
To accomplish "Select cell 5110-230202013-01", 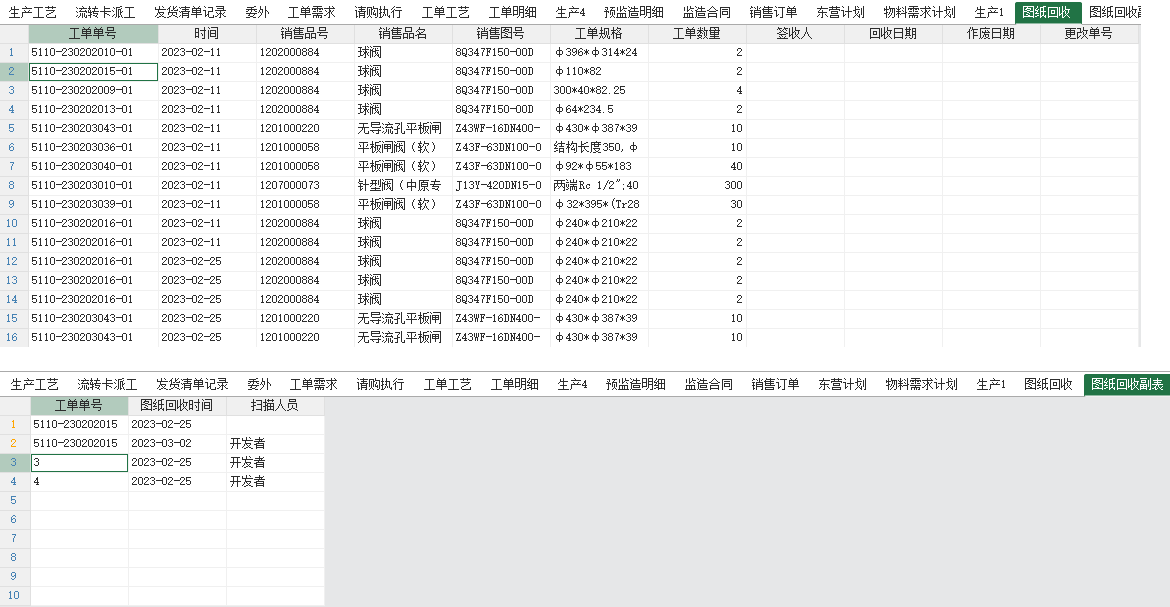I will point(93,110).
